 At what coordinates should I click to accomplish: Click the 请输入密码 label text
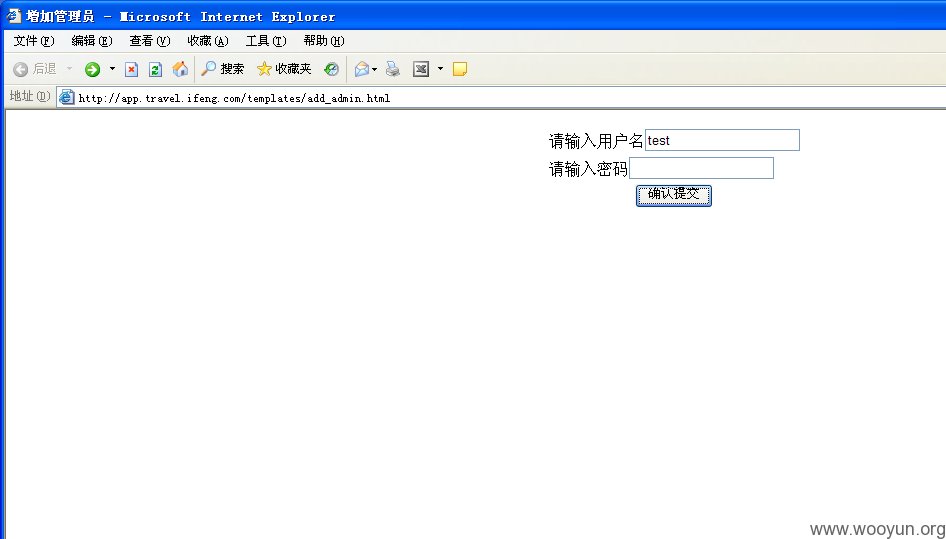588,170
